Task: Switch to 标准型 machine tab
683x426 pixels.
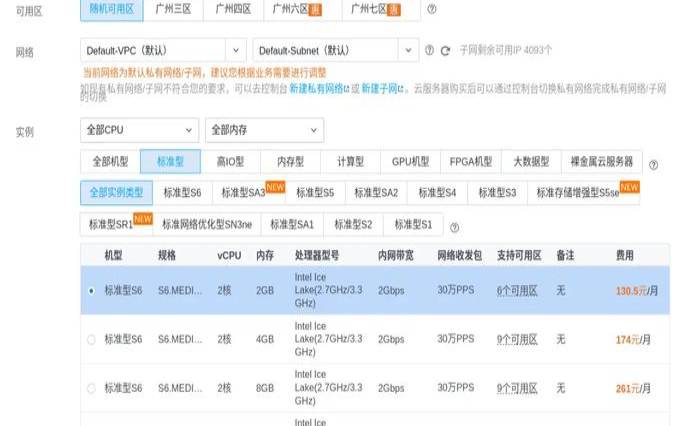Action: (170, 162)
